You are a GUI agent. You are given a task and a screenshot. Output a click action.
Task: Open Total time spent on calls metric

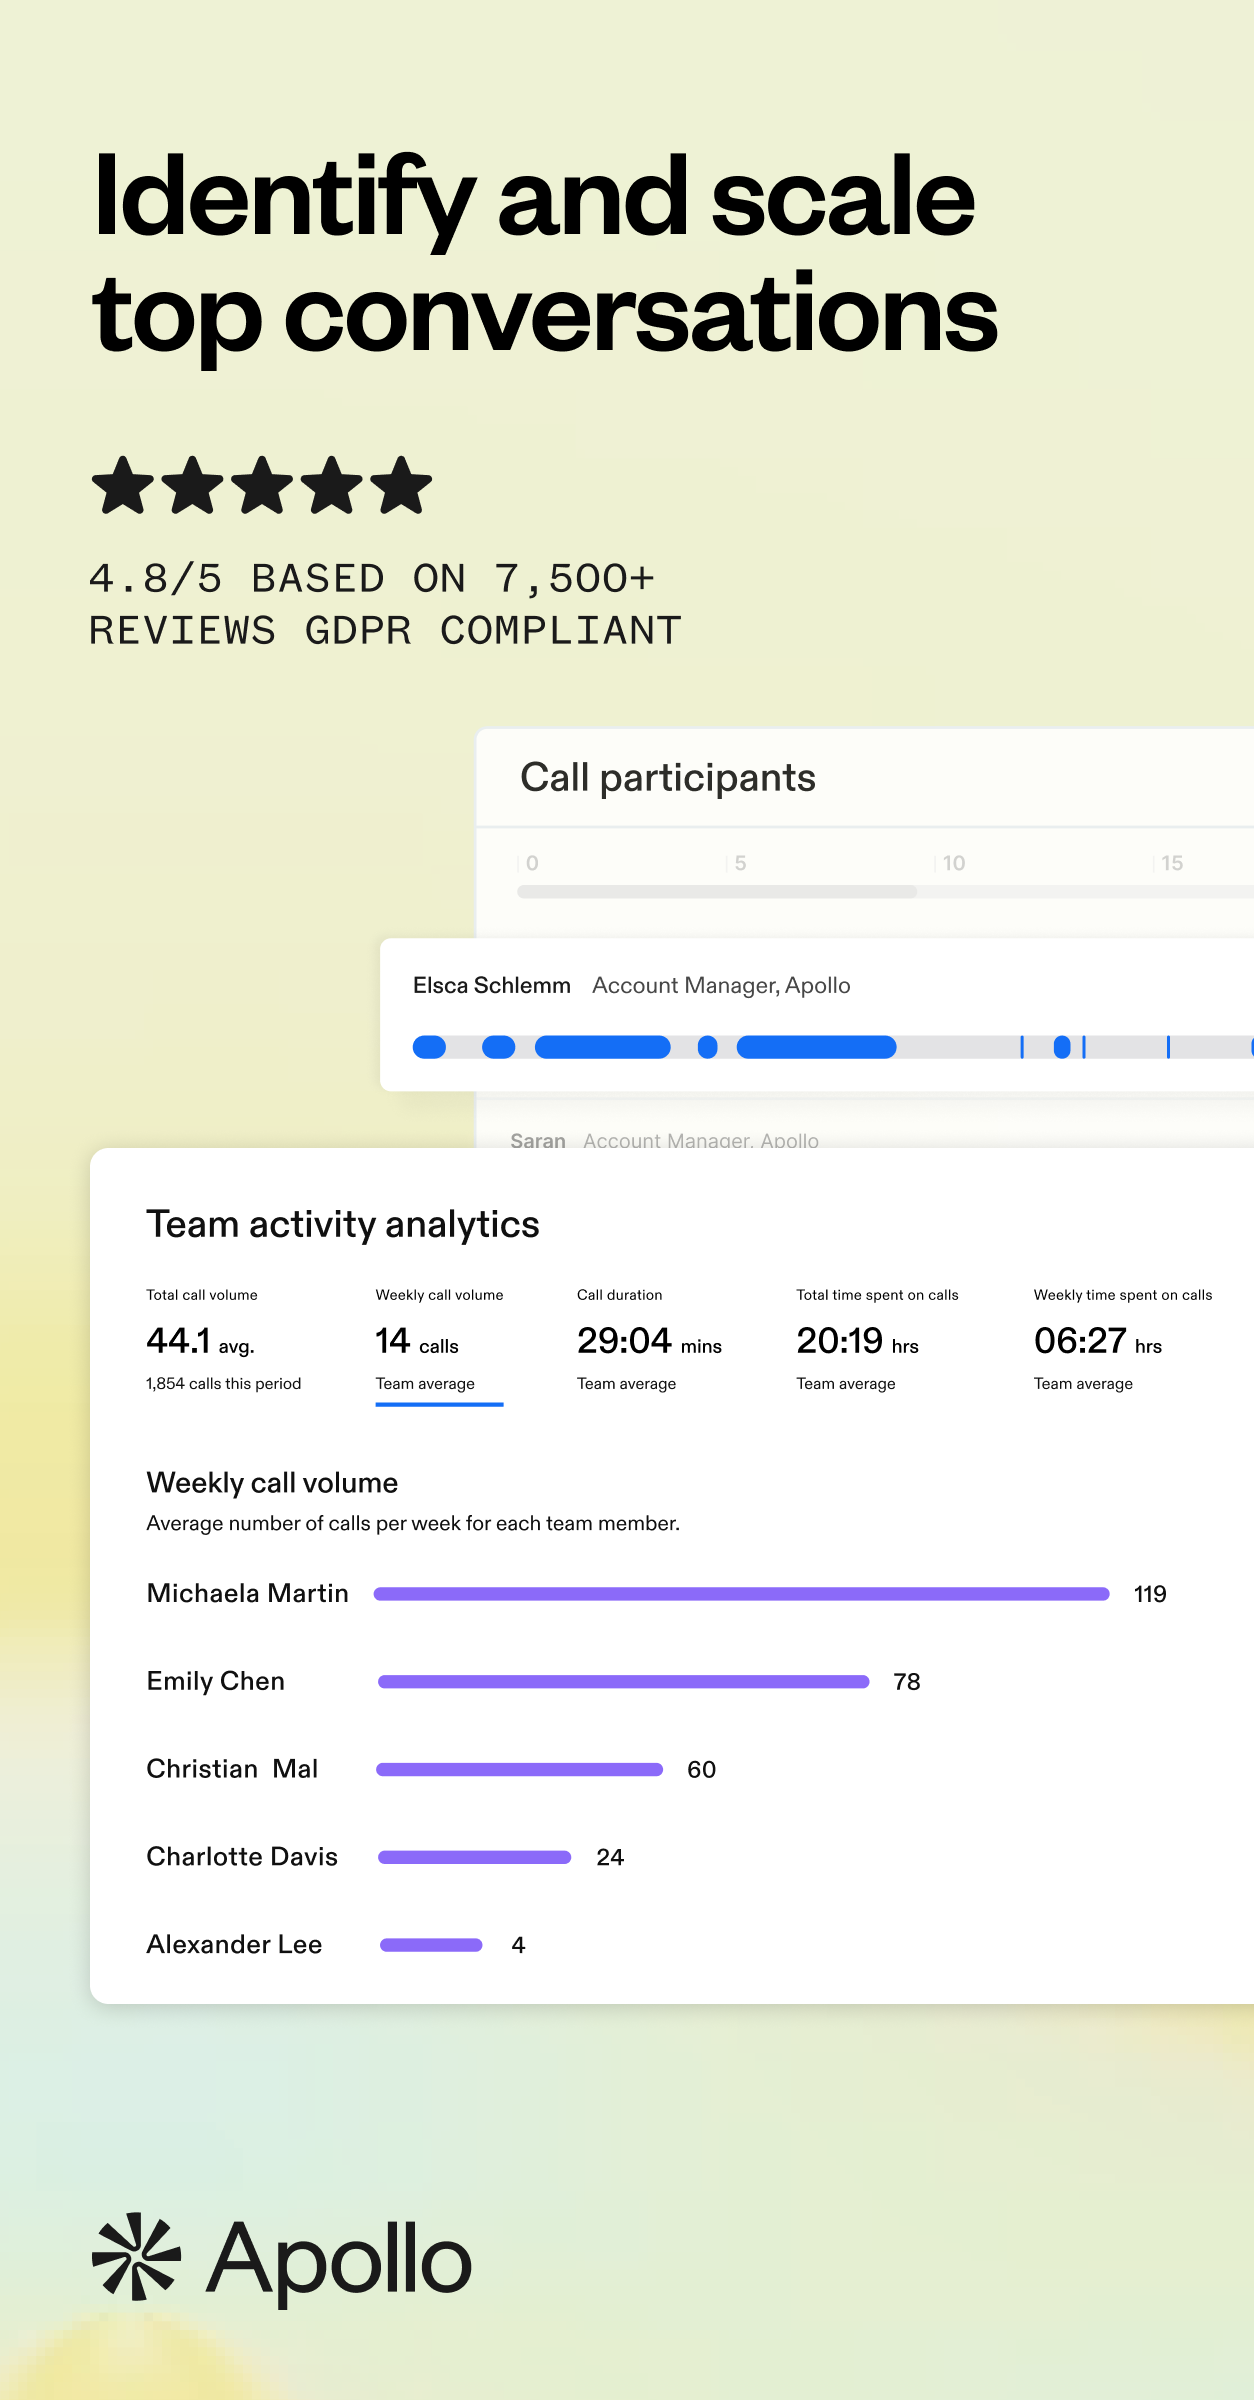coord(877,1340)
